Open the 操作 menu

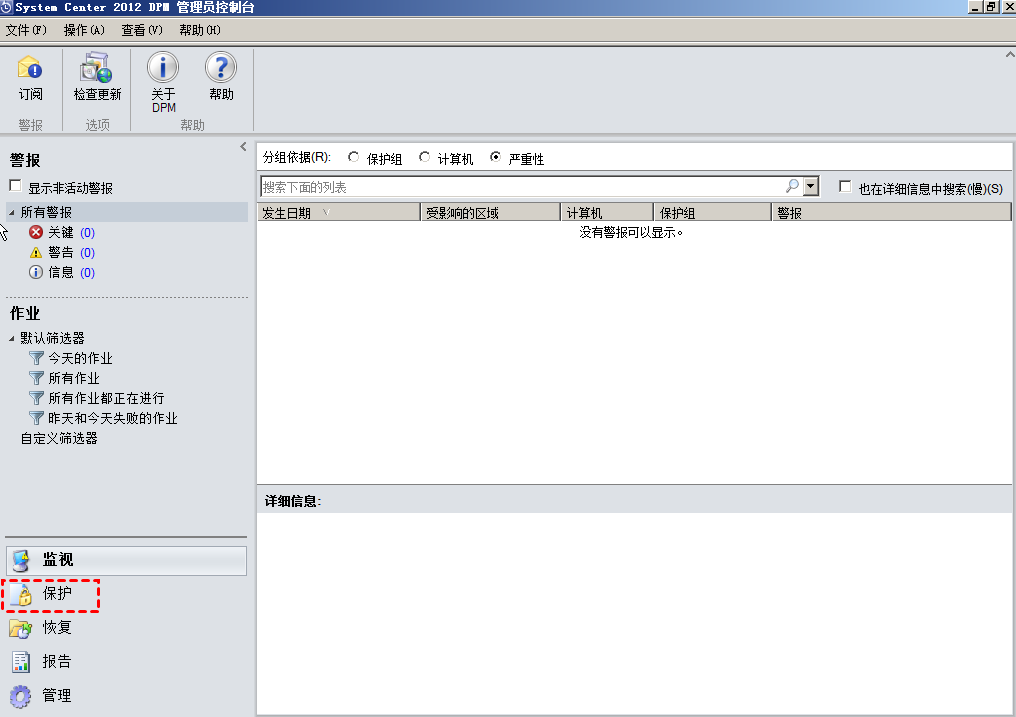pyautogui.click(x=84, y=30)
